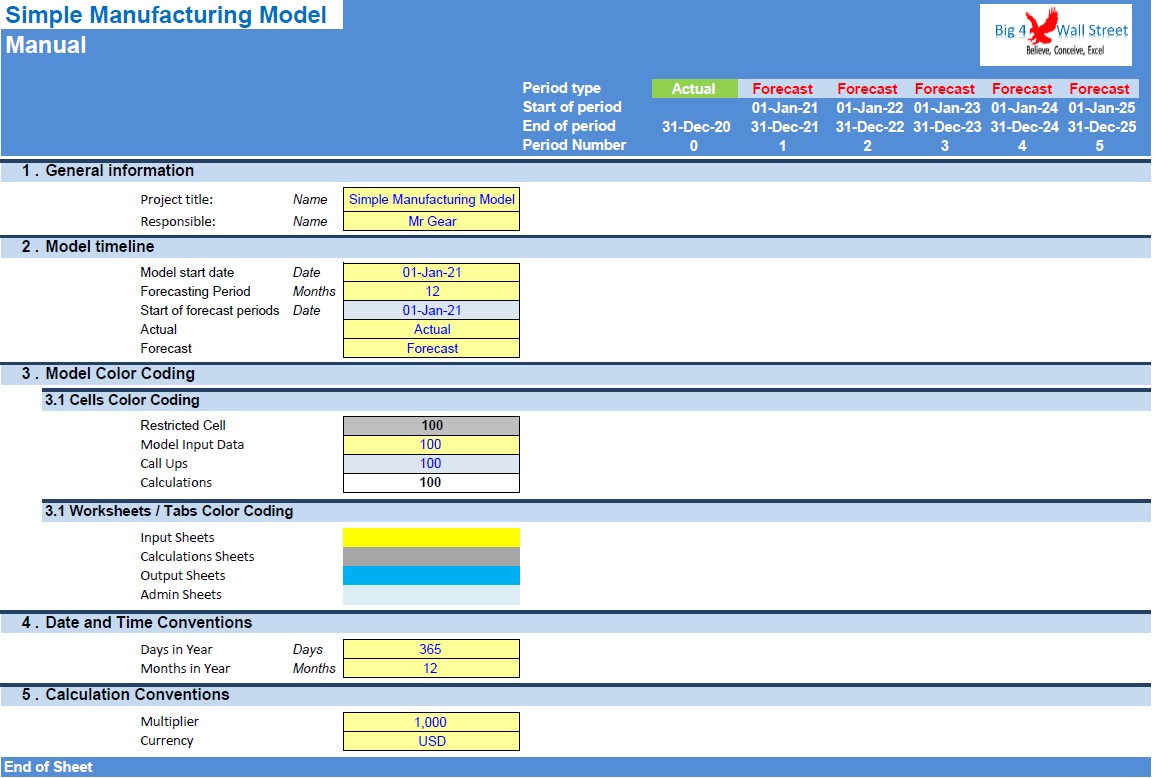Click the Start of forecast periods cell
Screen dimensions: 1155x778
point(432,311)
